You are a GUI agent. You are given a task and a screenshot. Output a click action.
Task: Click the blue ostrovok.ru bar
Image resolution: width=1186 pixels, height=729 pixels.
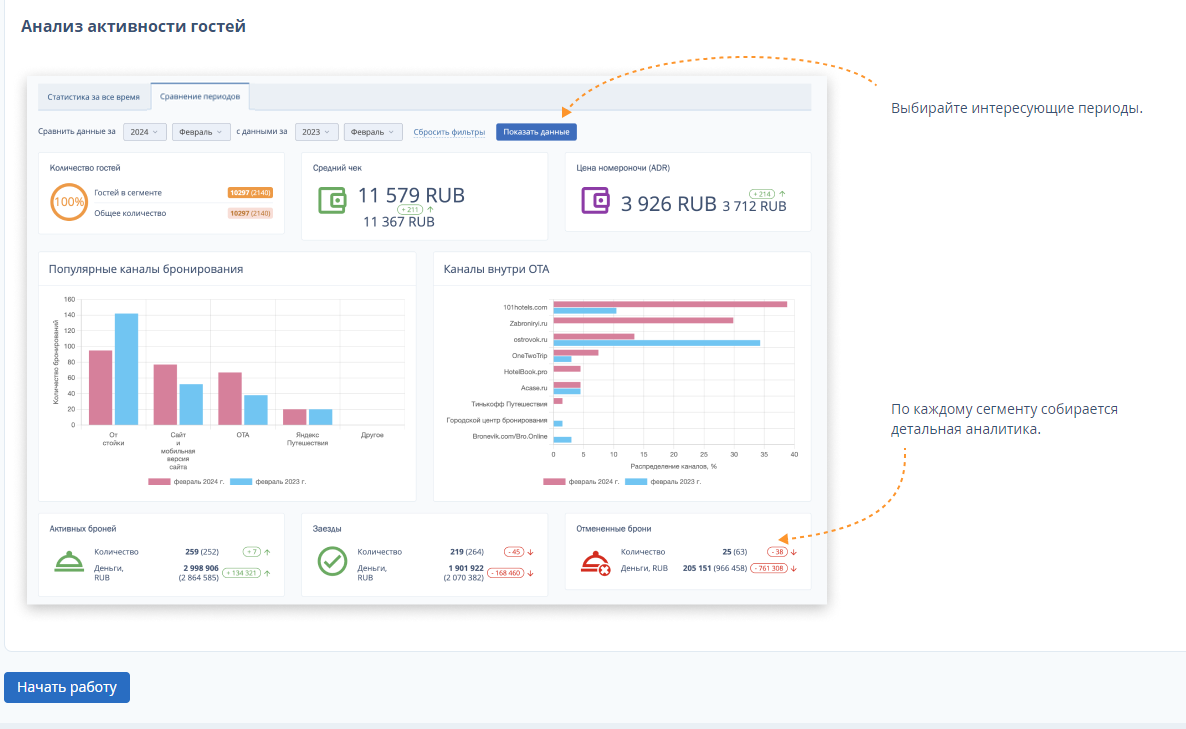657,343
